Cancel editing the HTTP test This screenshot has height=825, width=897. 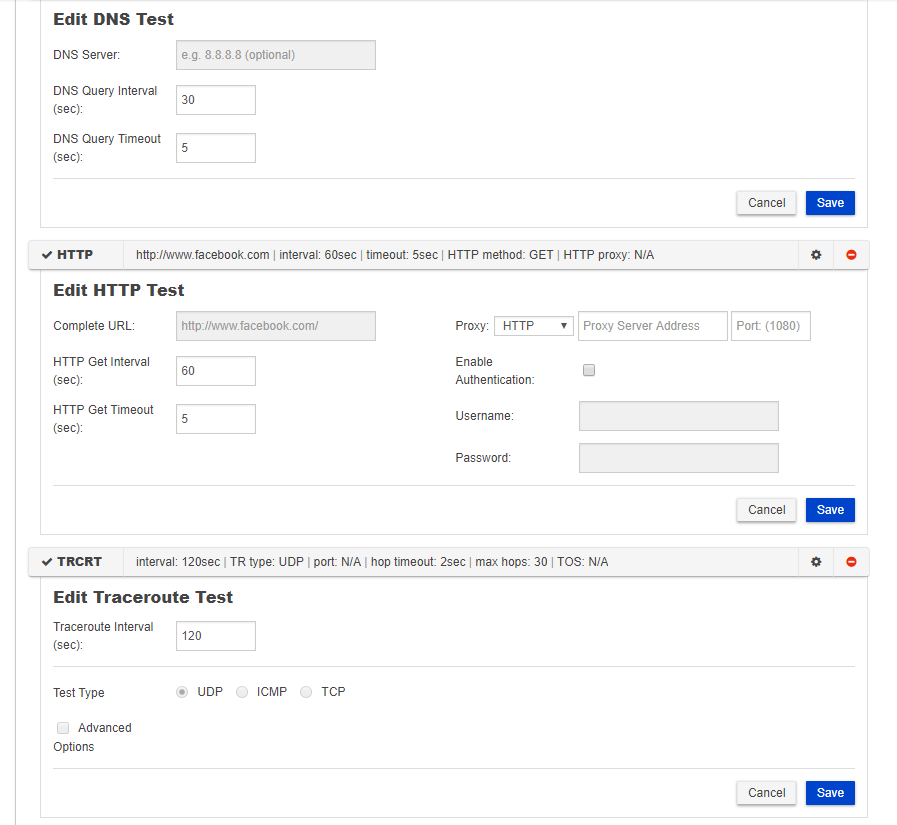[766, 510]
